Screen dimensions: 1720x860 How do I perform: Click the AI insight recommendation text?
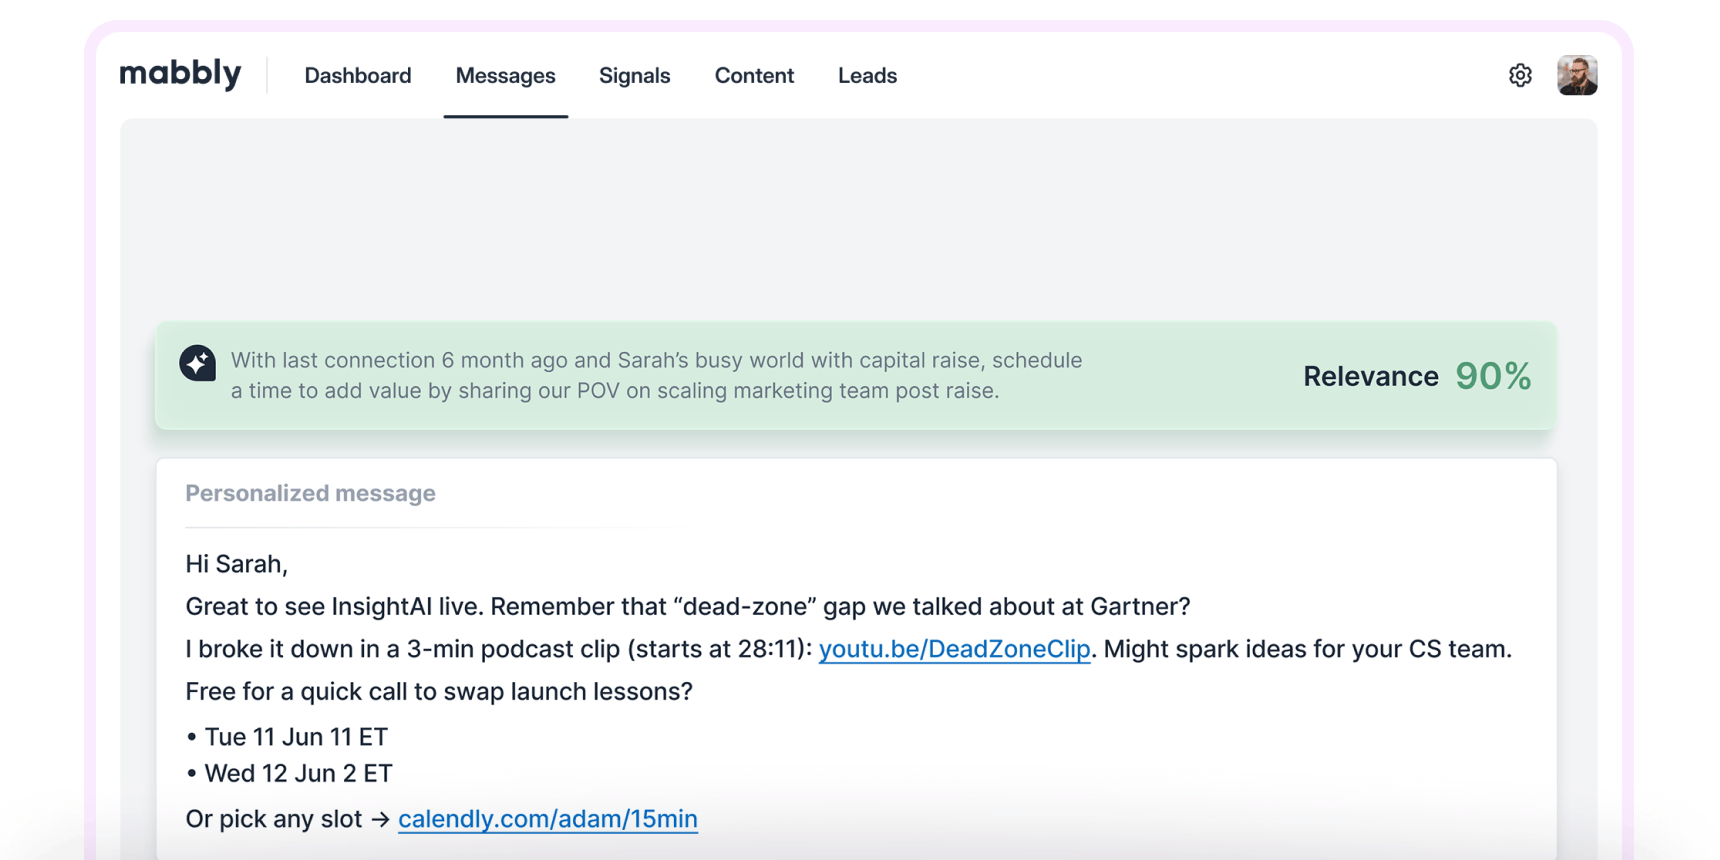coord(656,375)
